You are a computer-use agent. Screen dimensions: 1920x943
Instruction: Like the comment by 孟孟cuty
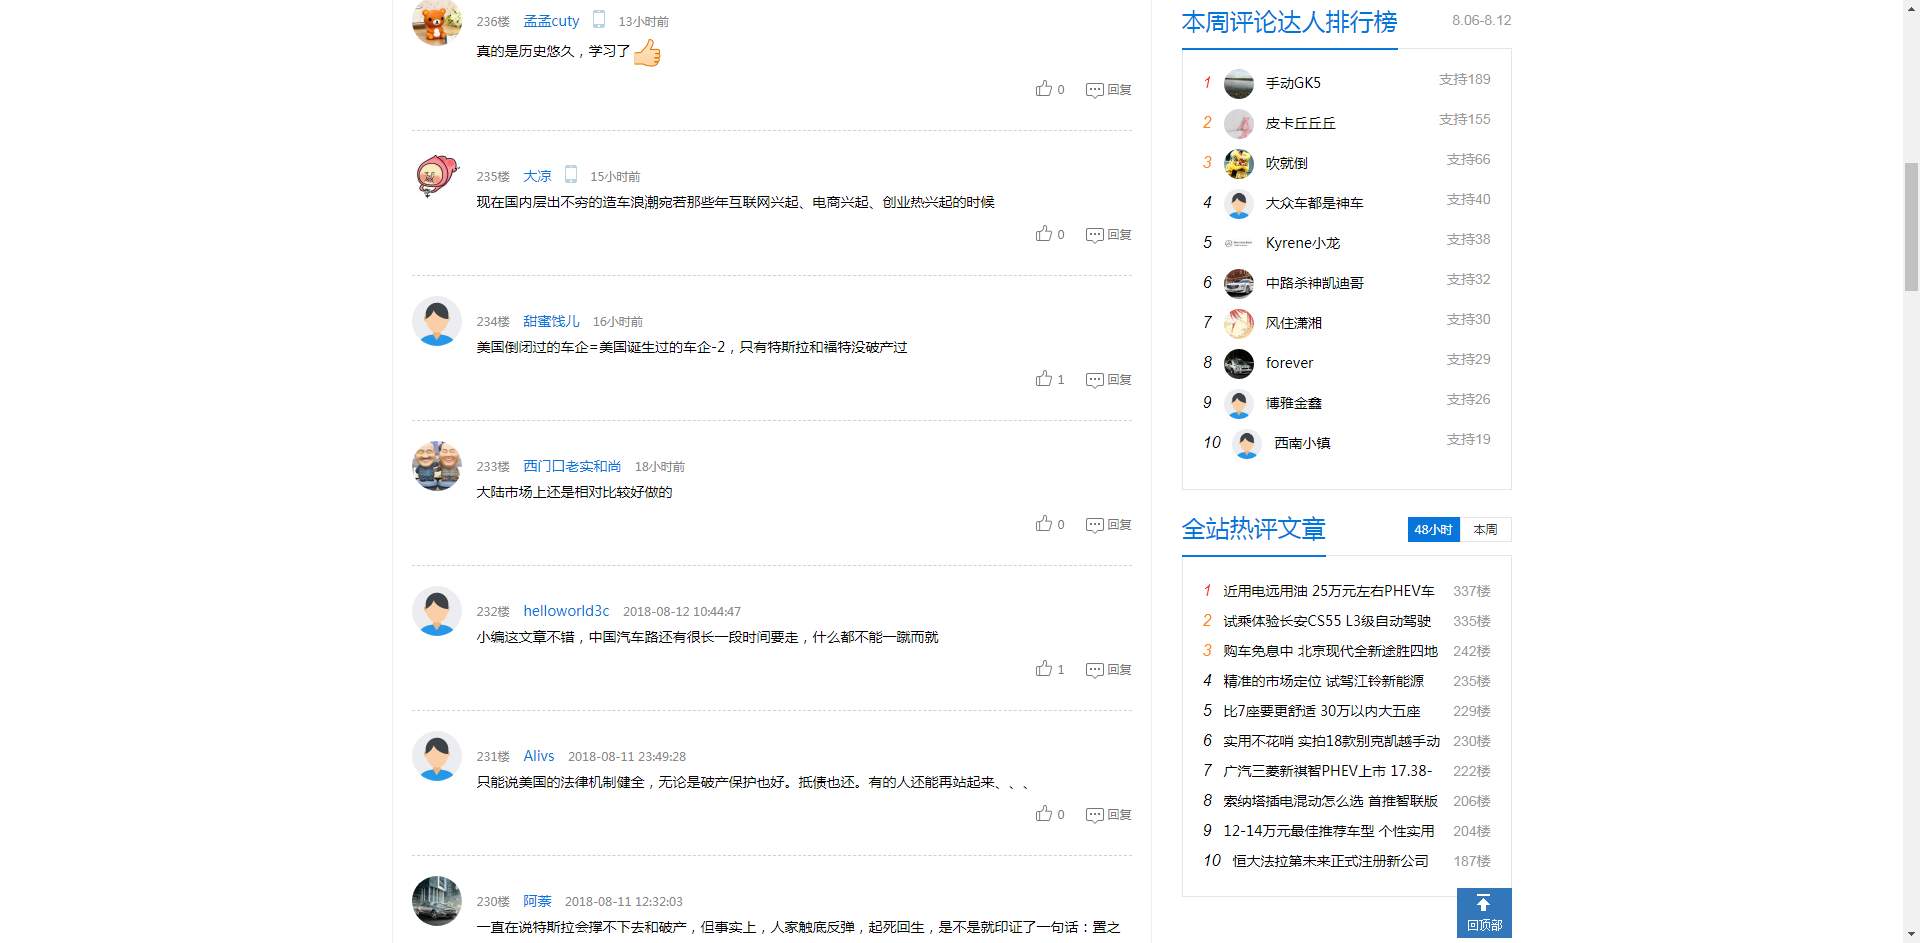coord(1044,89)
